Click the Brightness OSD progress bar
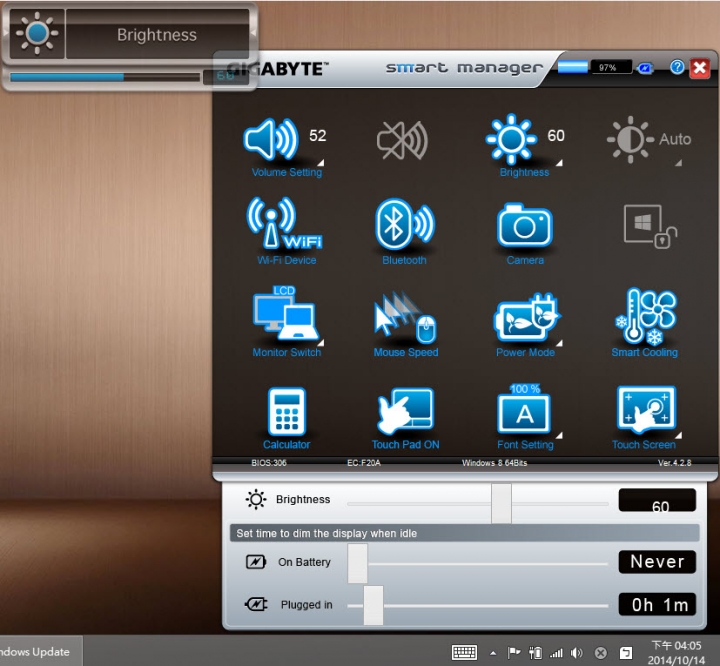This screenshot has width=720, height=666. [105, 77]
